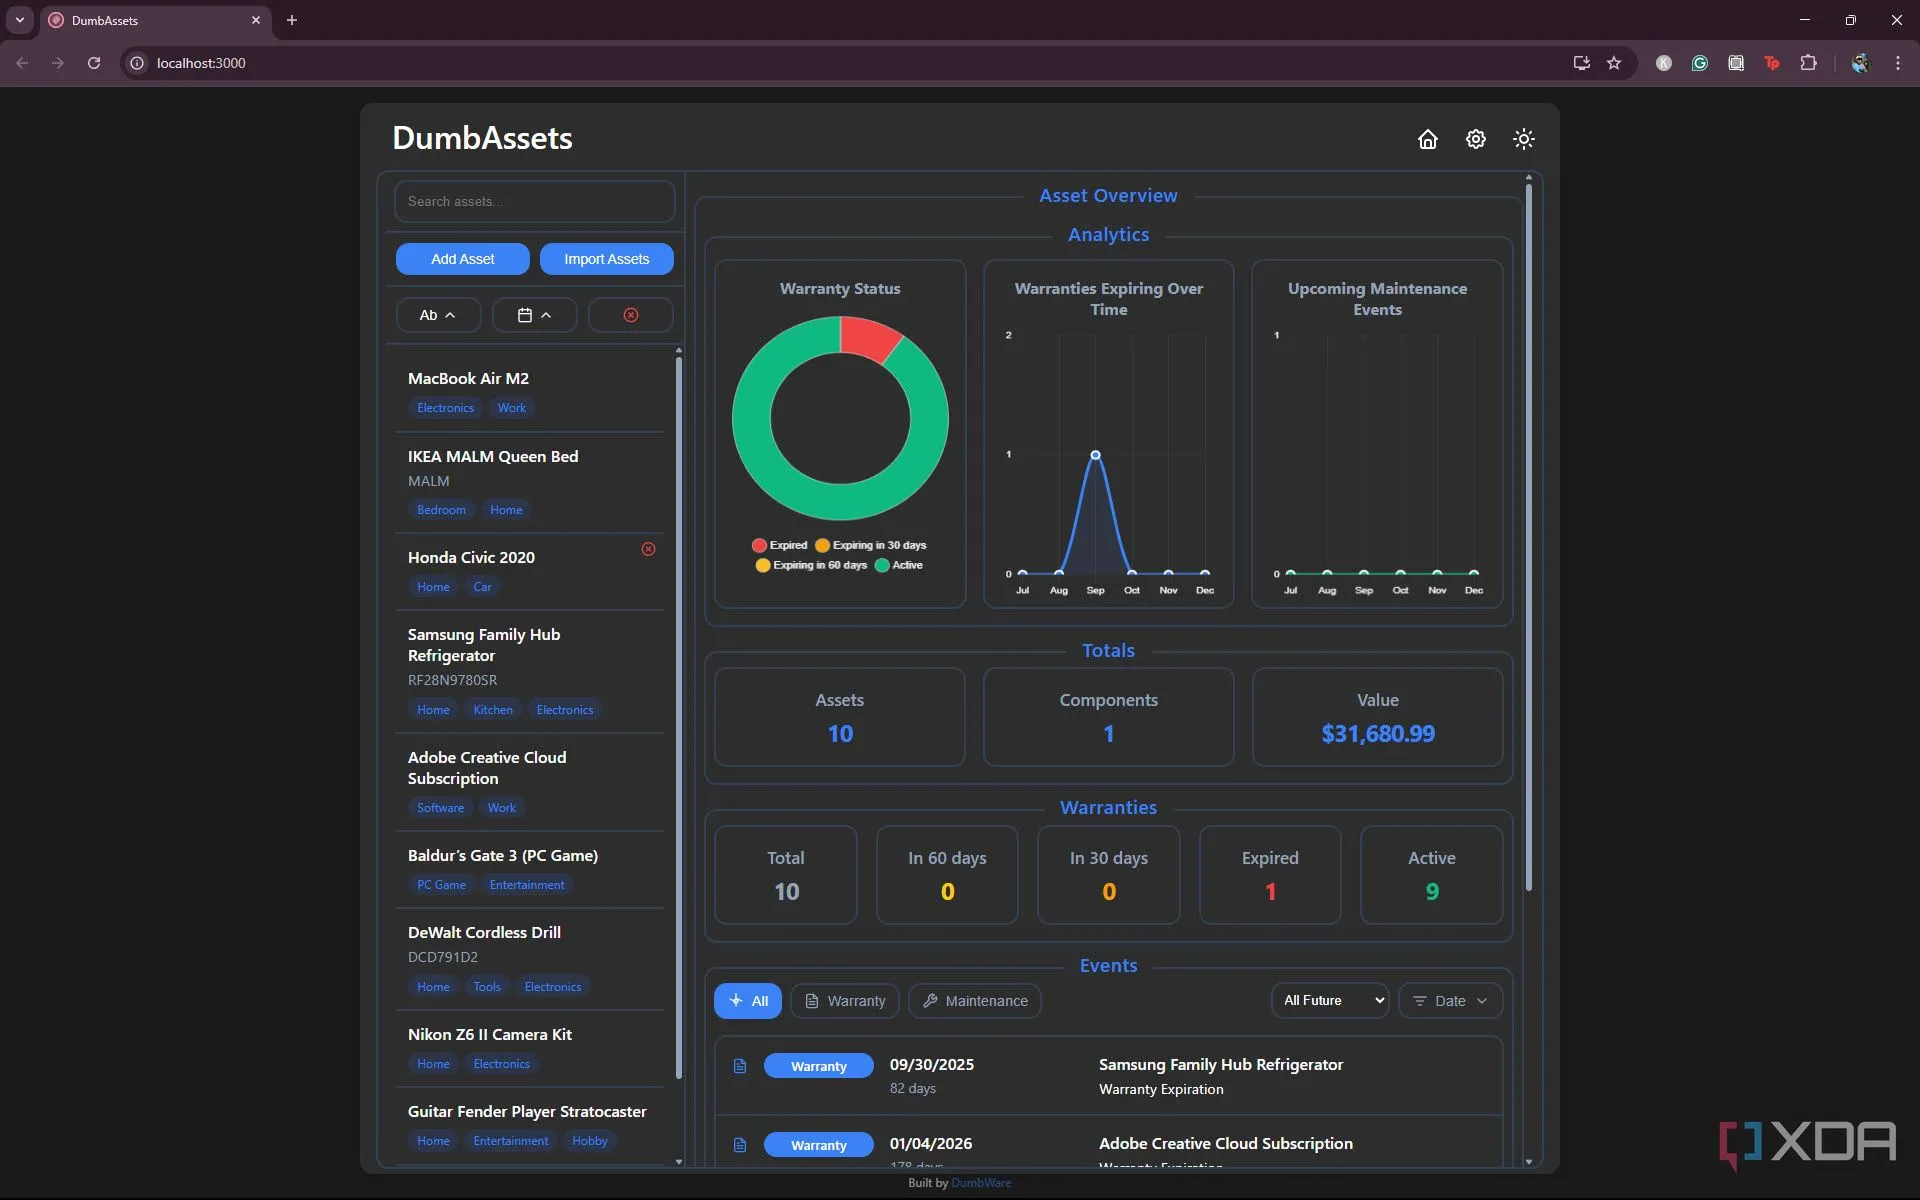Open the browser extensions puzzle icon
This screenshot has height=1200, width=1920.
pos(1808,63)
